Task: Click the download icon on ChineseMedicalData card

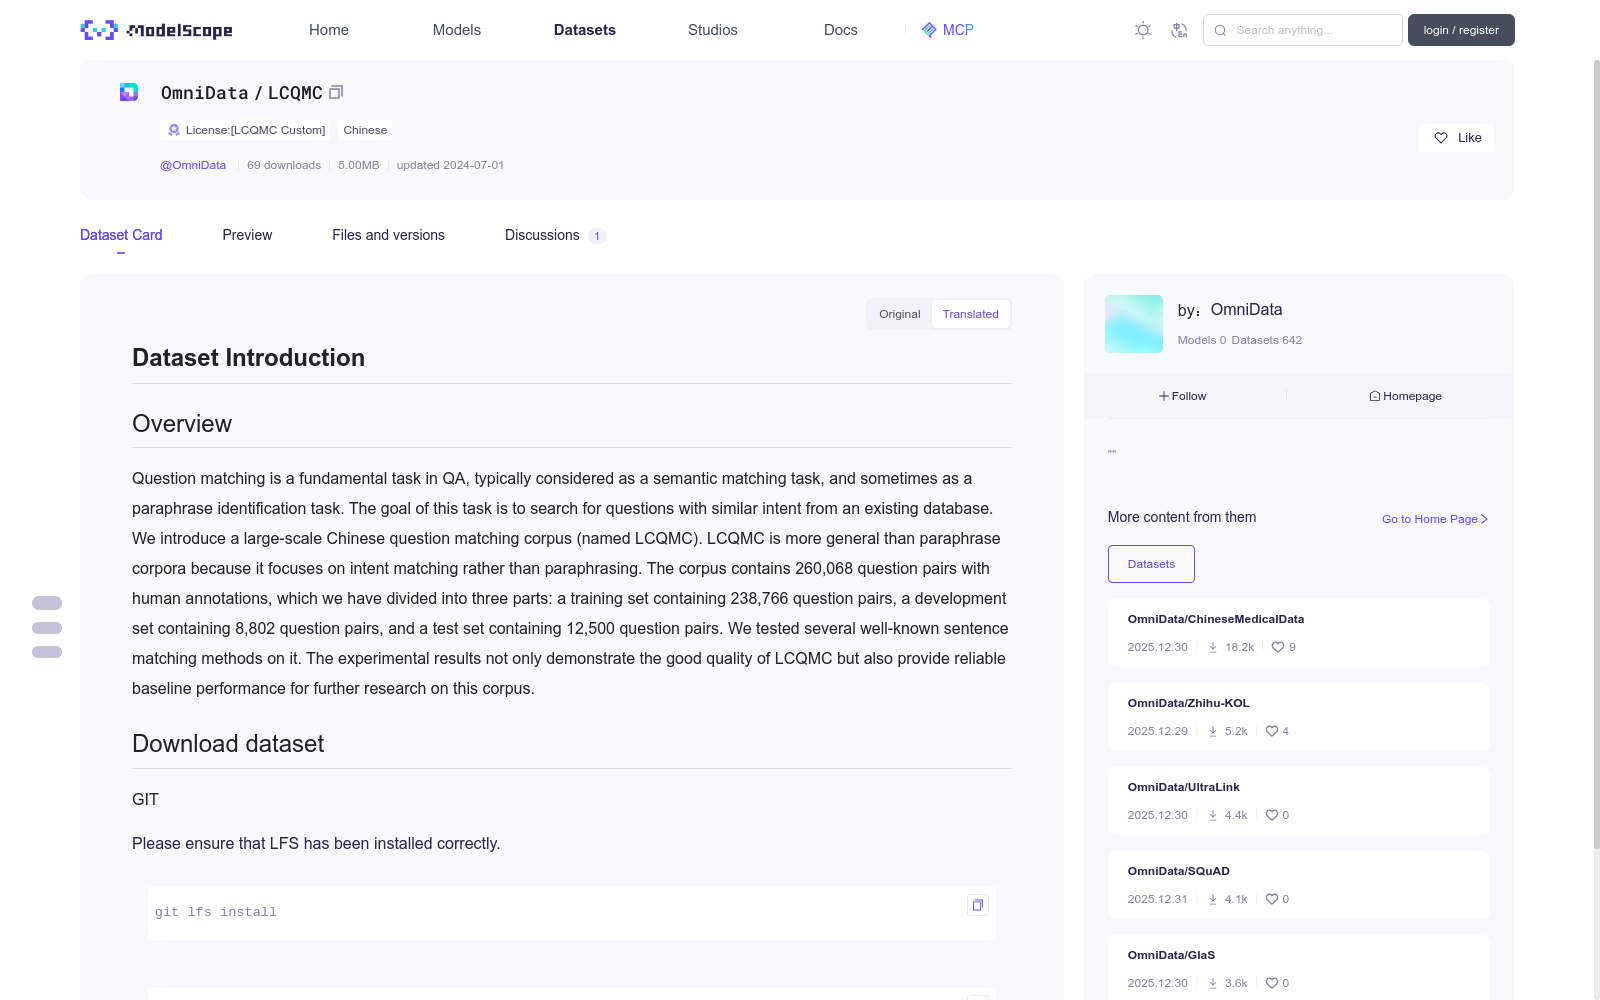Action: pyautogui.click(x=1213, y=647)
